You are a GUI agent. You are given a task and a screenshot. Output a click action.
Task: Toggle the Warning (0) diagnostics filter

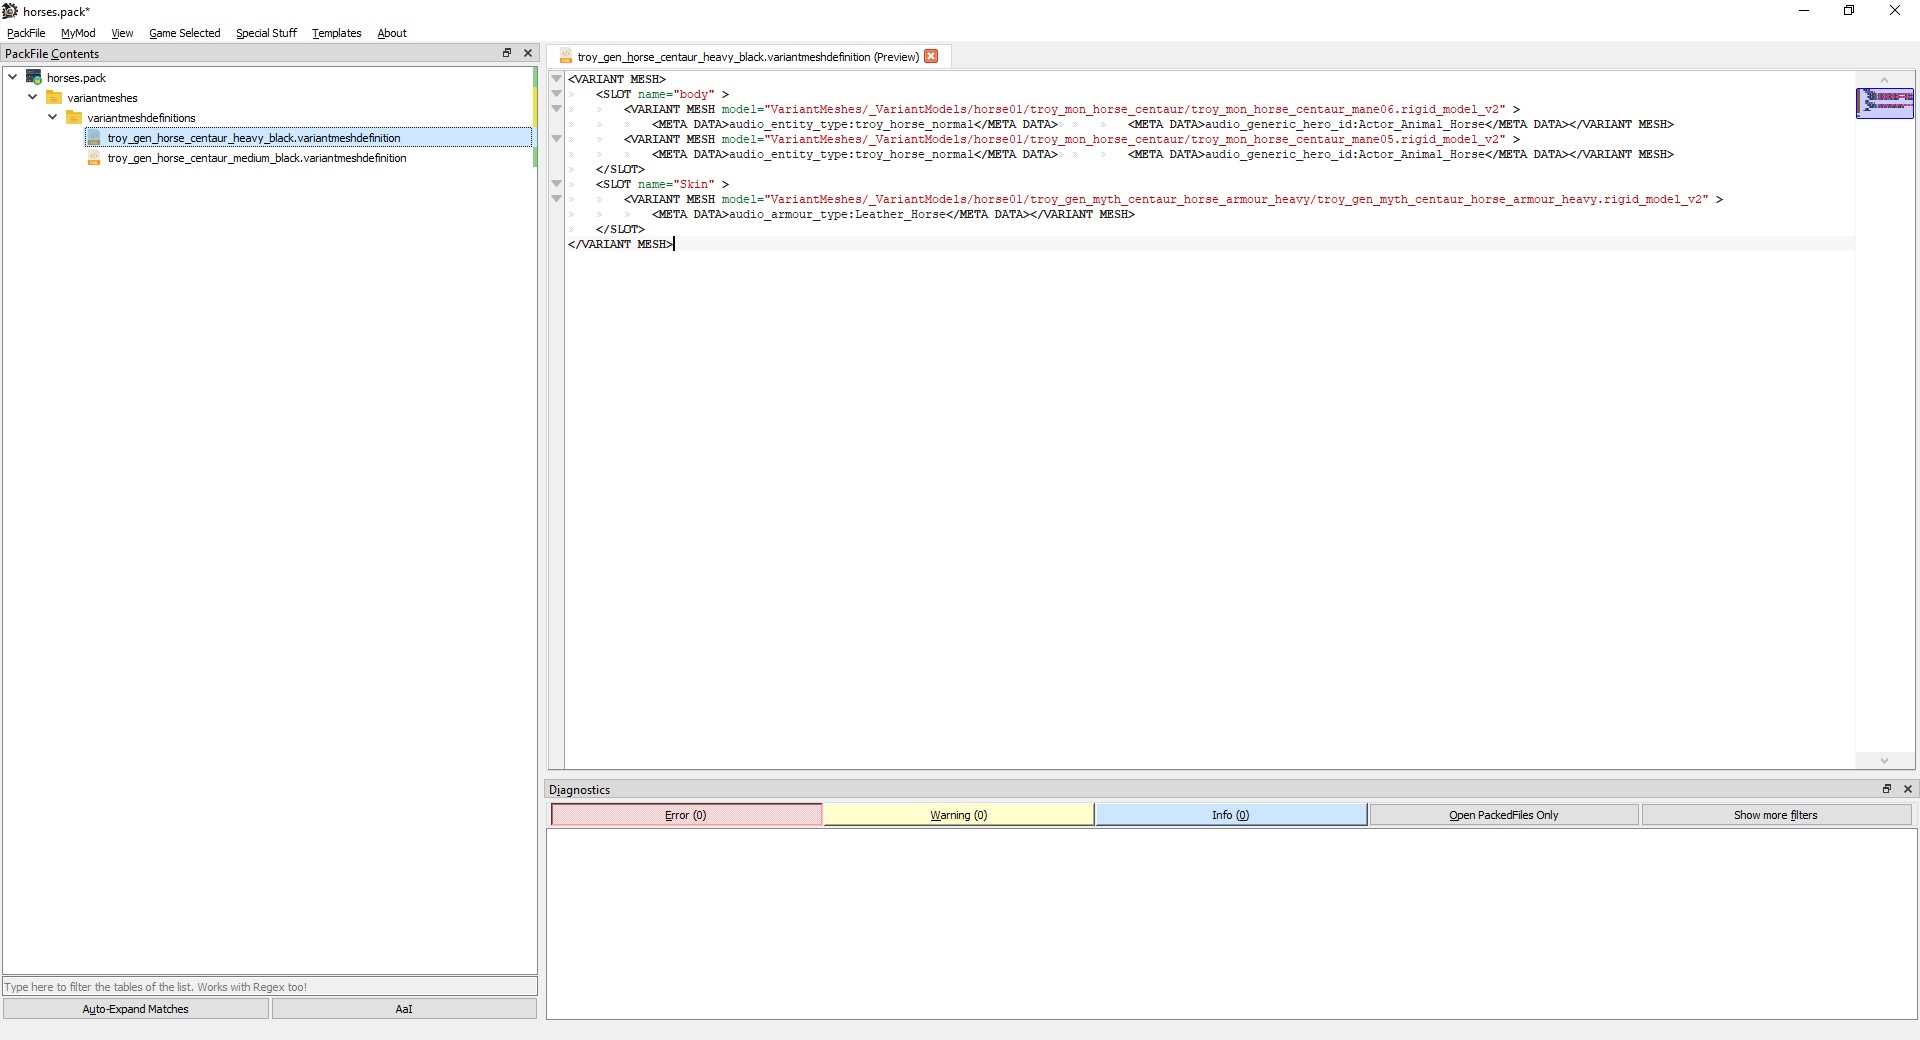958,815
